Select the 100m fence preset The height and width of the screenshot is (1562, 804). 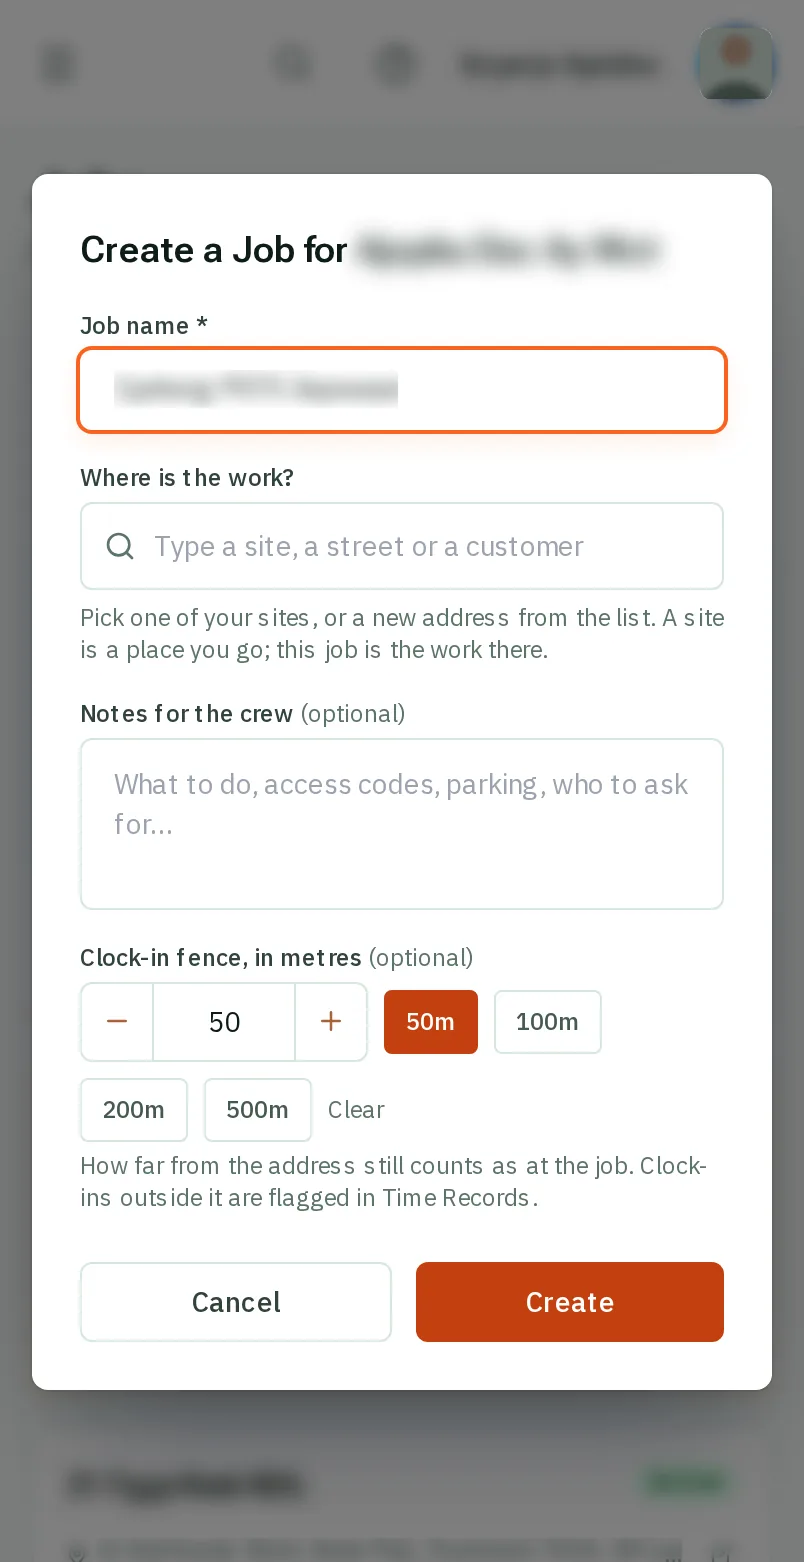click(548, 1022)
